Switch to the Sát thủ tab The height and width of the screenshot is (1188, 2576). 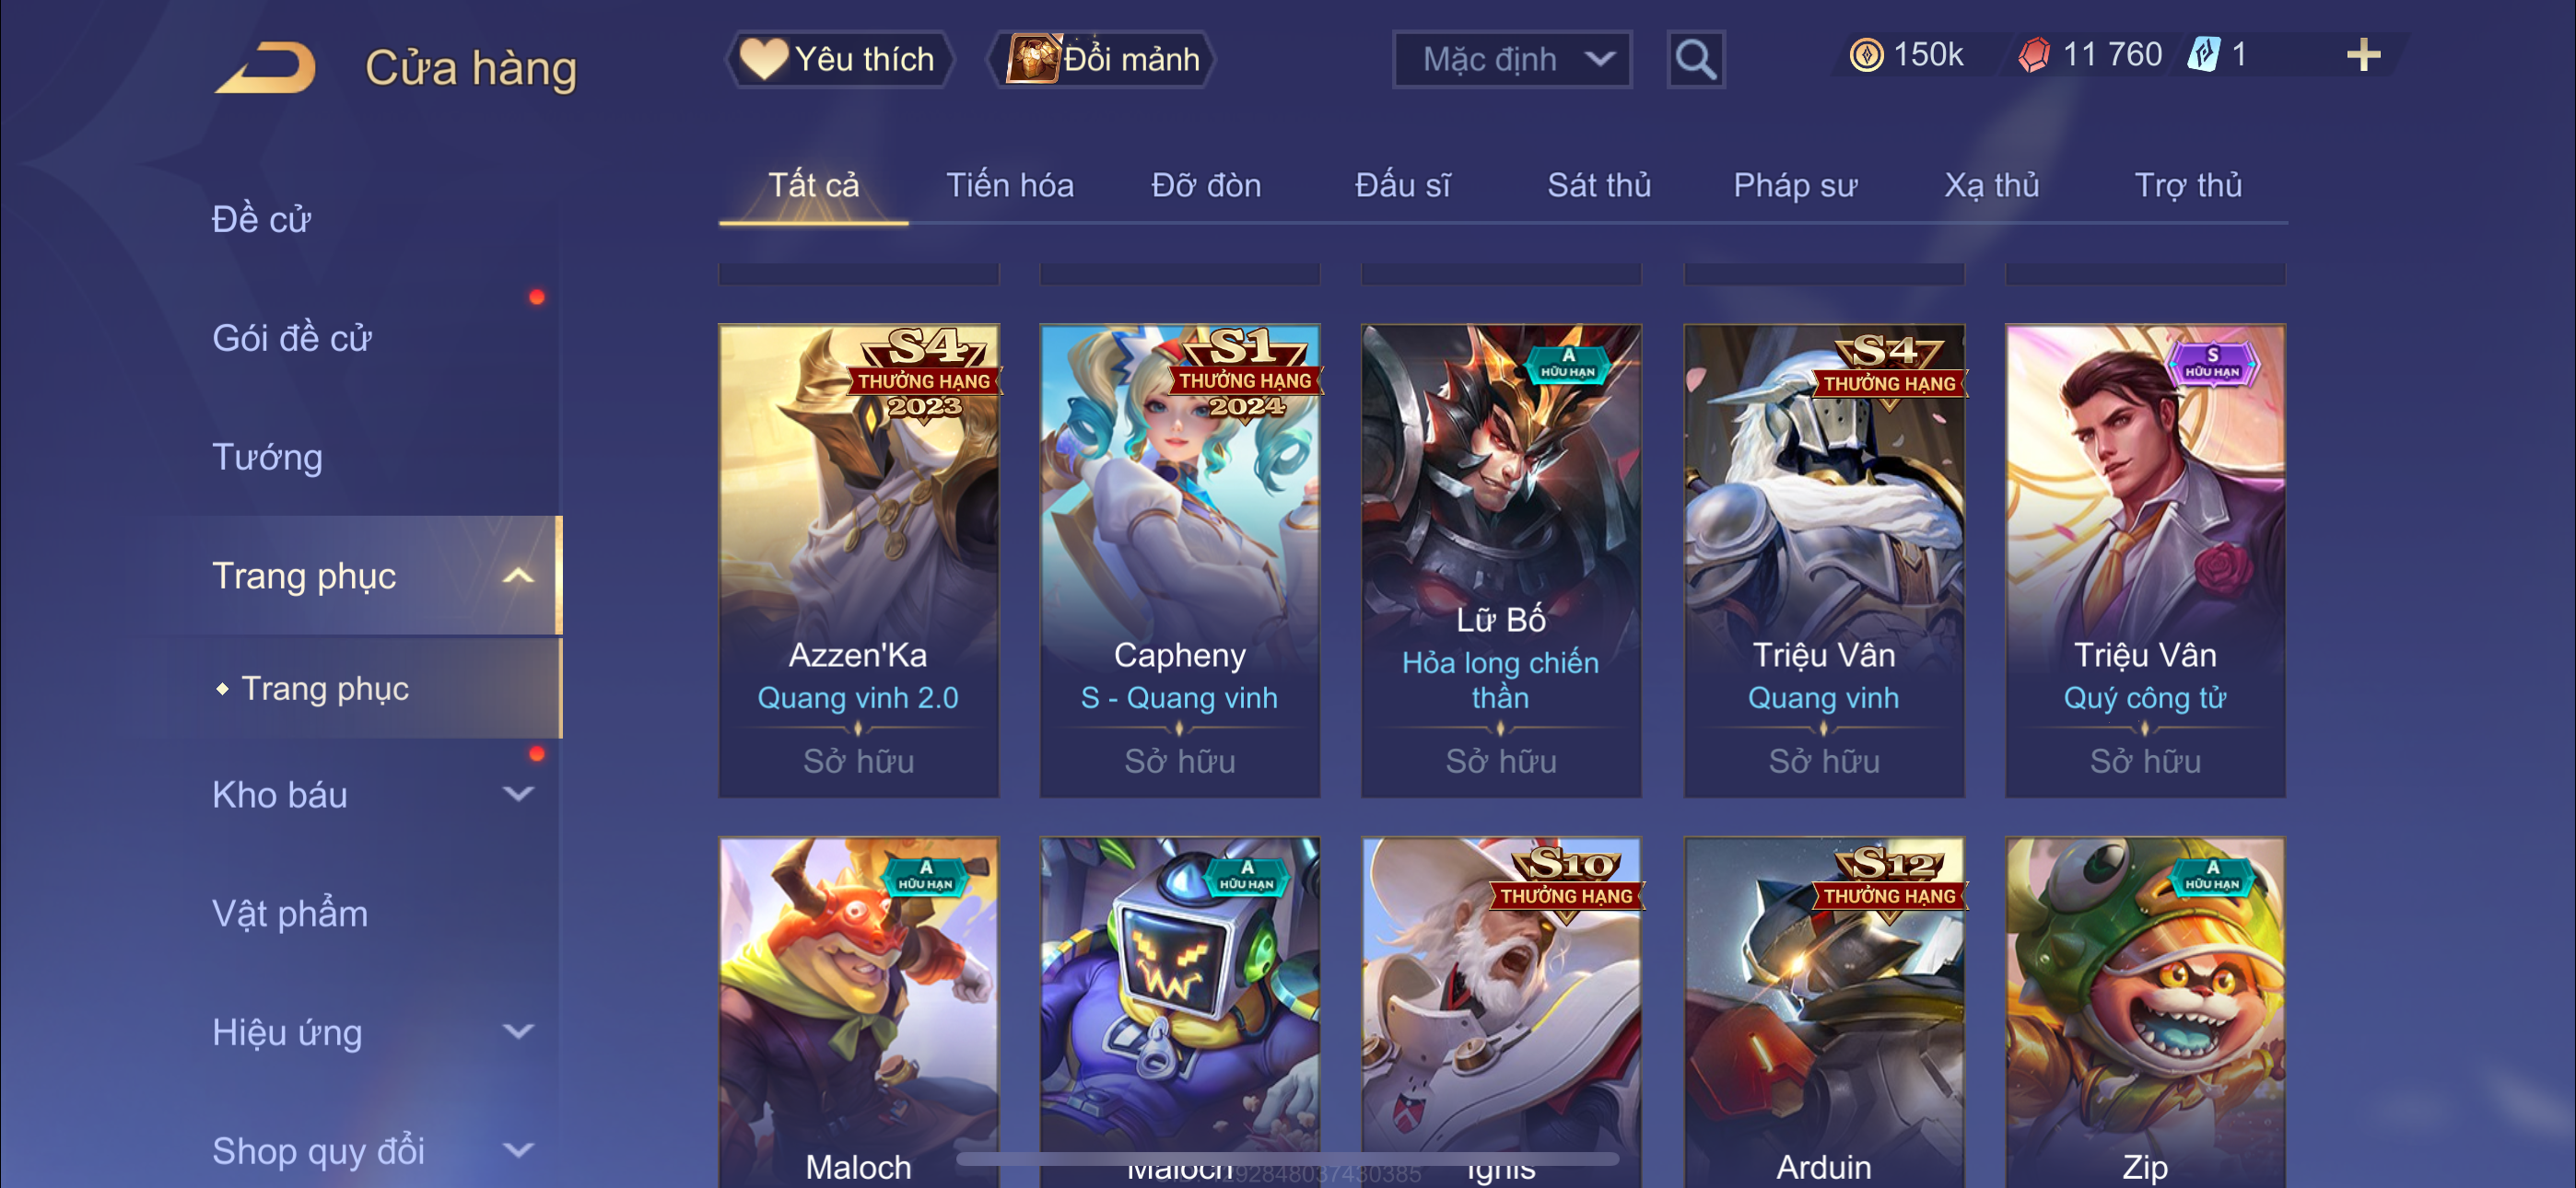click(1598, 186)
